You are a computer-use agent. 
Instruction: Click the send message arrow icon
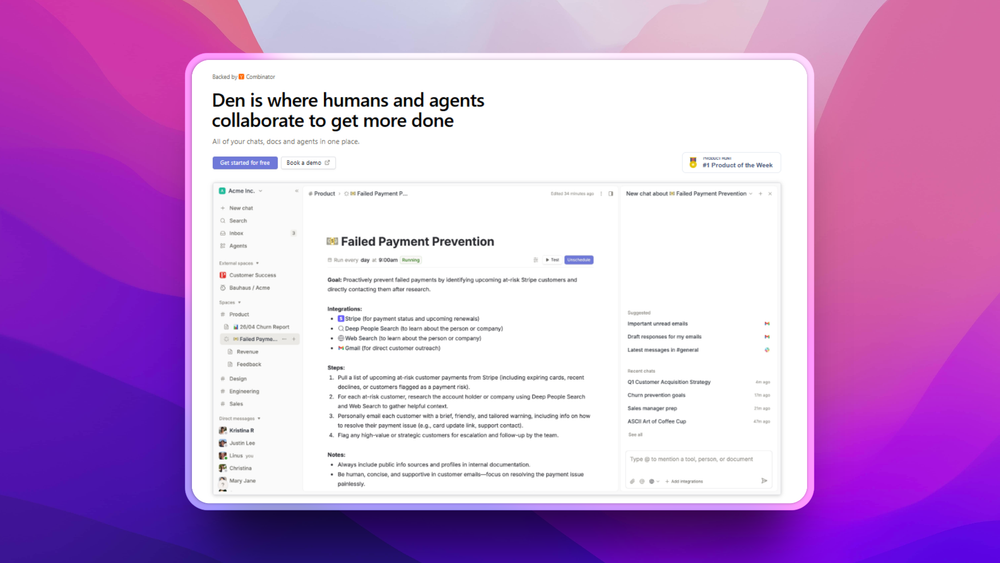pyautogui.click(x=764, y=481)
